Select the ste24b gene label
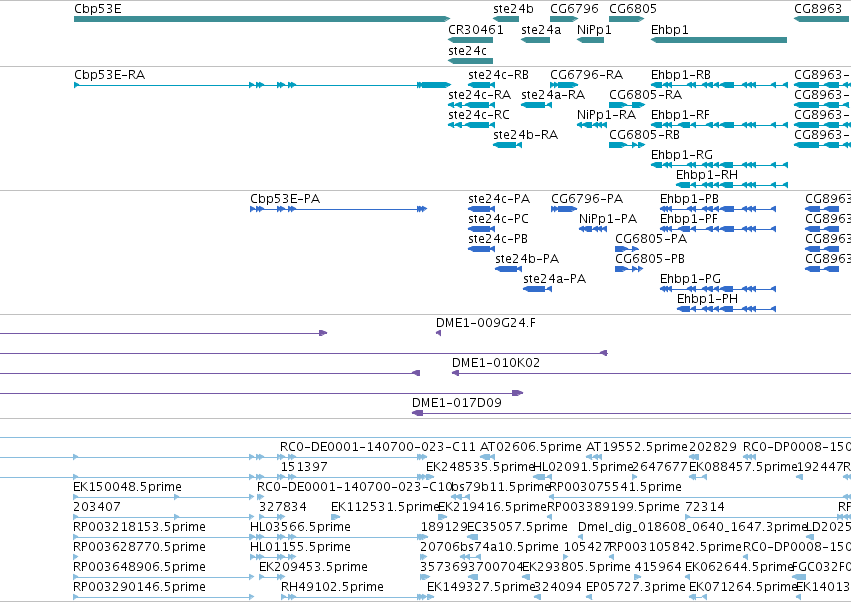Viewport: 851px width, 602px height. pos(513,9)
